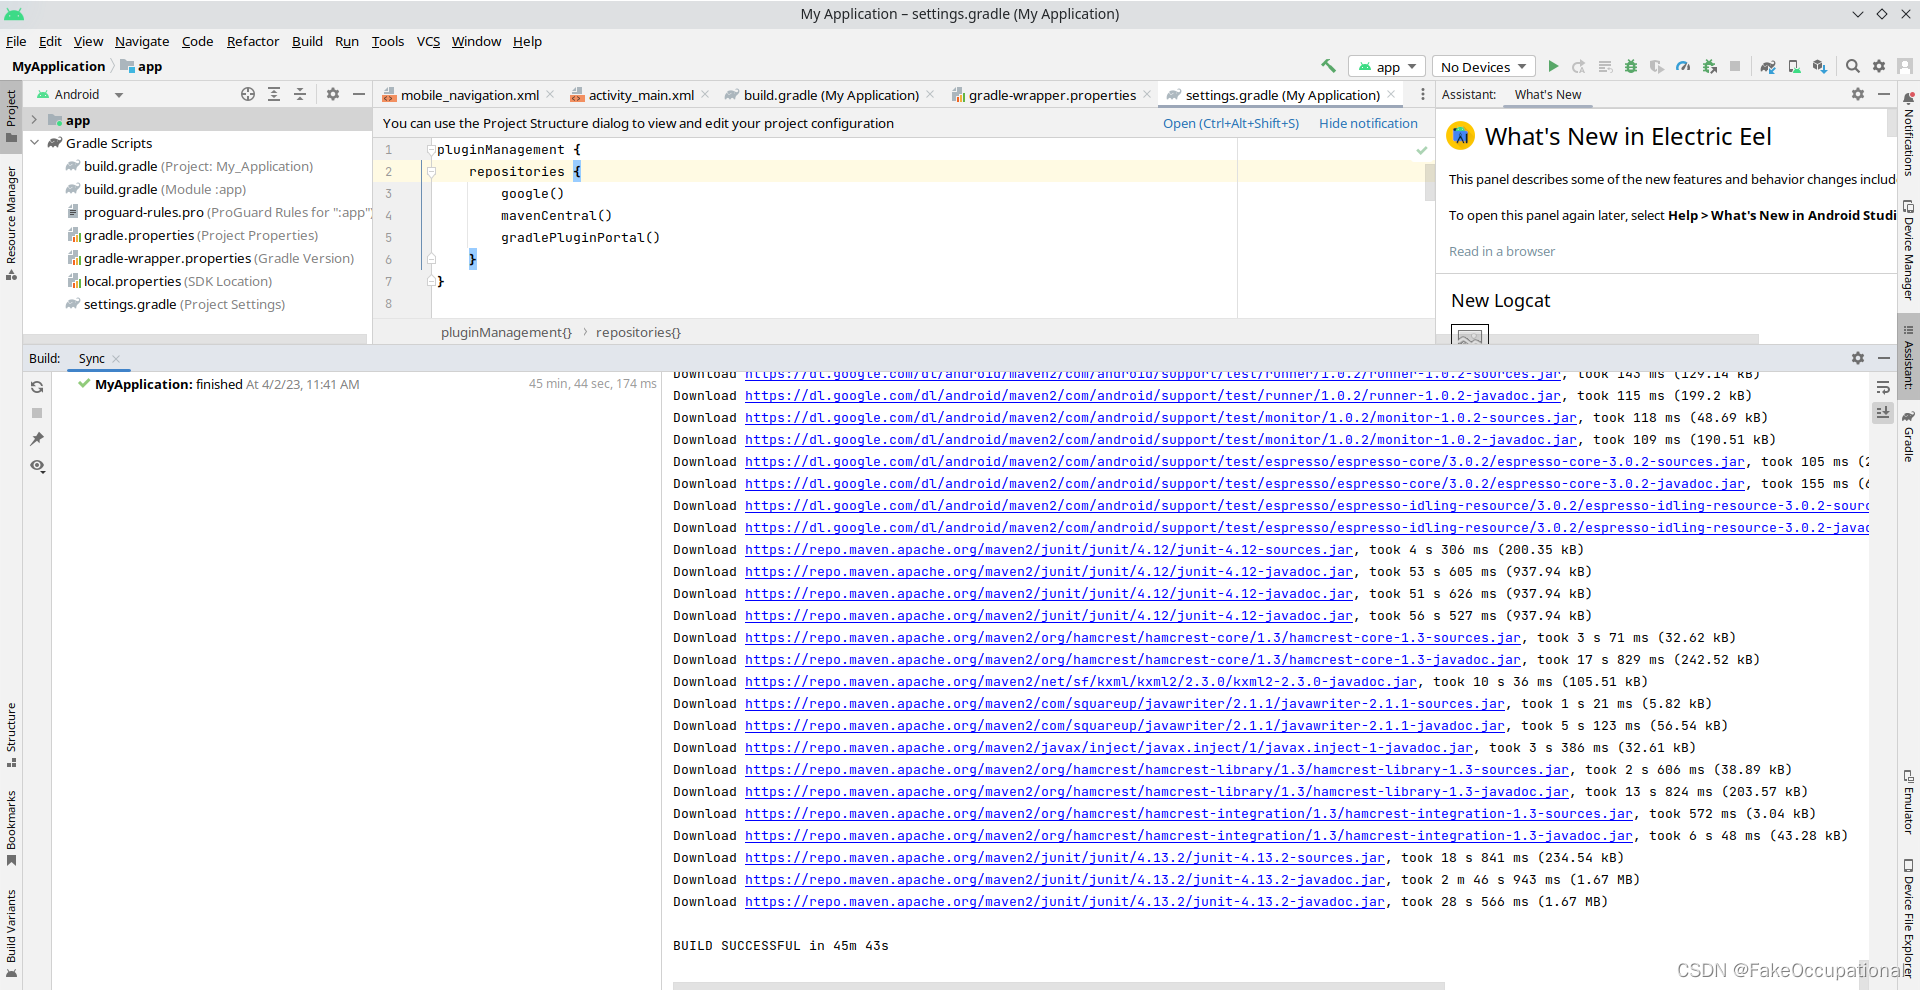
Task: Close the Sync build tab
Action: (x=116, y=359)
